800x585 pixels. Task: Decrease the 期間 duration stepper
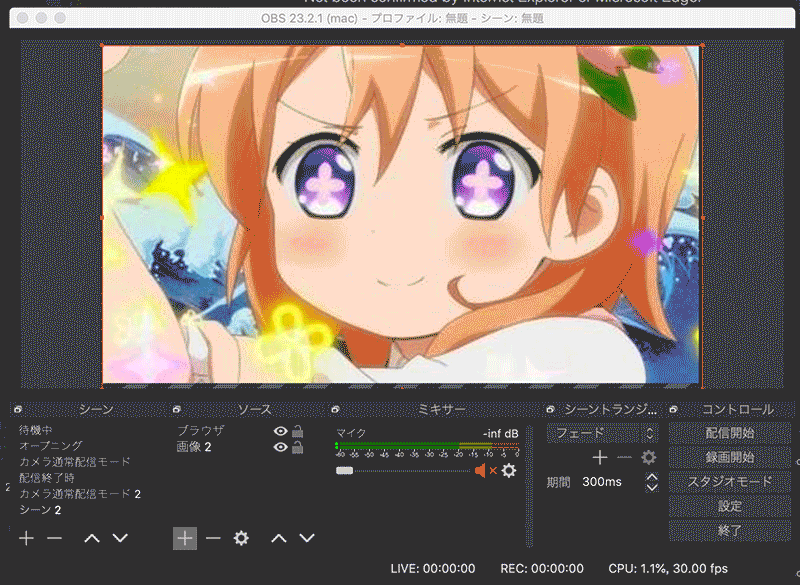click(652, 487)
